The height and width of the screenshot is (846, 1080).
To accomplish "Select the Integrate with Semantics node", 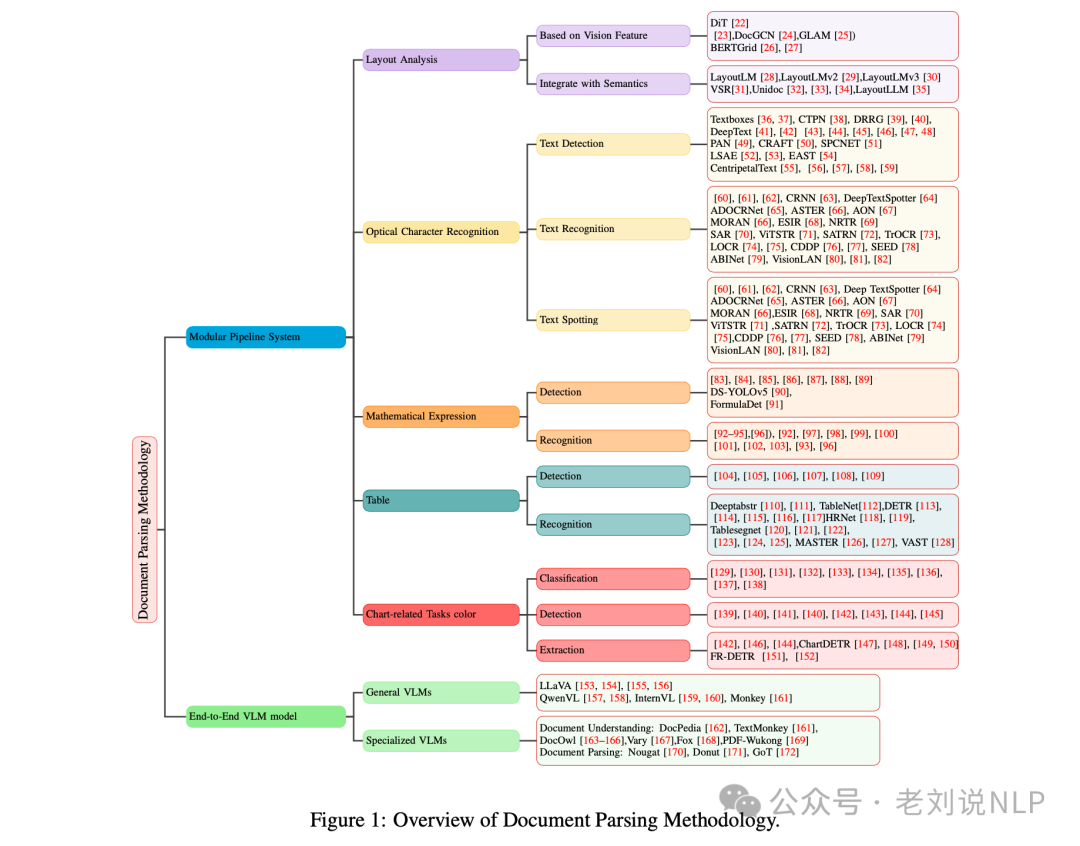I will 612,84.
